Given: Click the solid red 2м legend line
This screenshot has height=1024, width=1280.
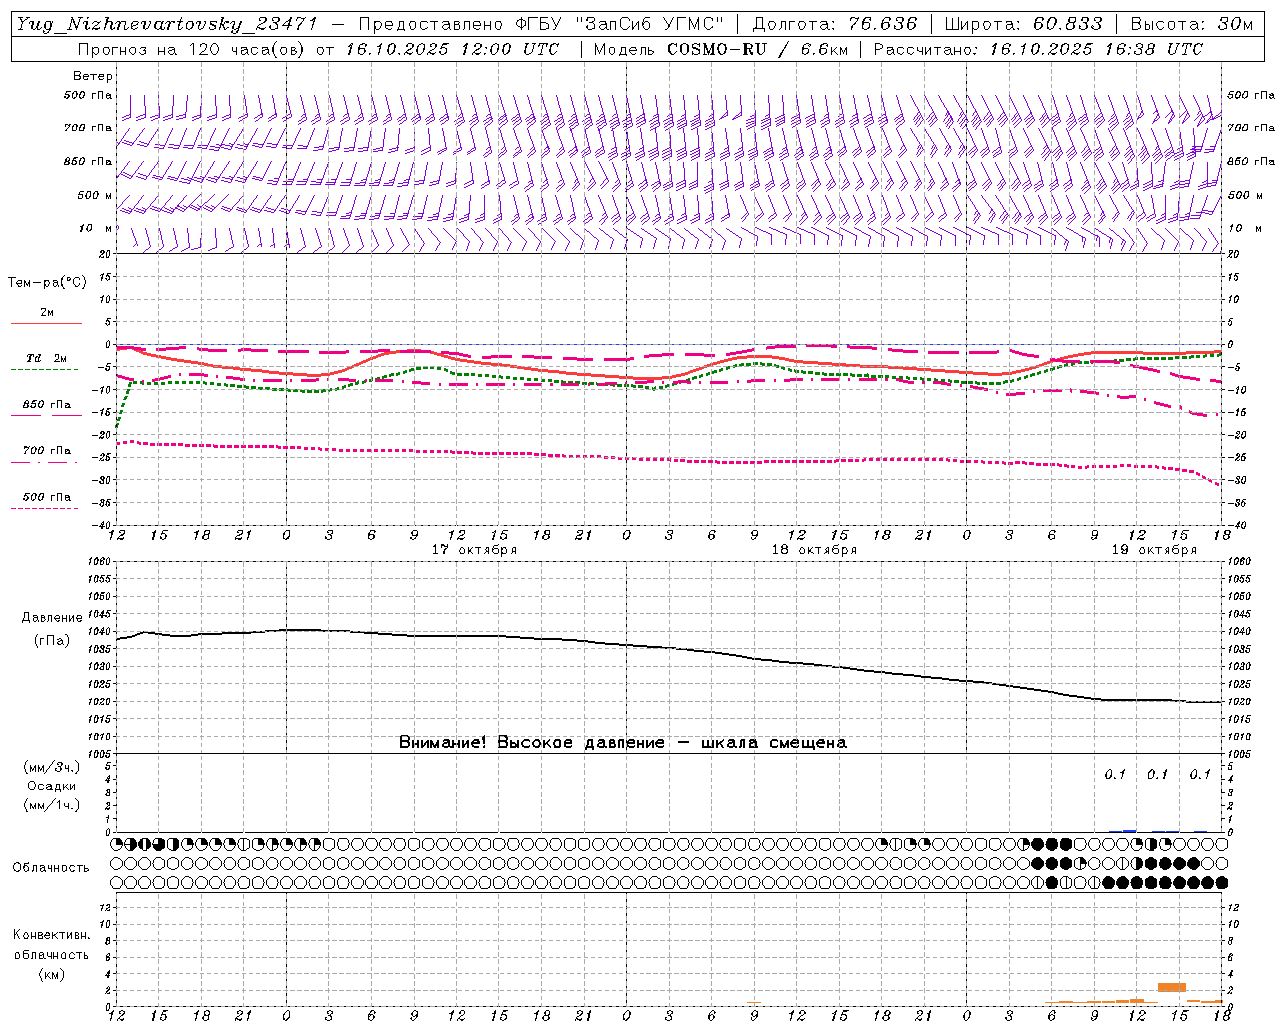Looking at the screenshot, I should tap(46, 324).
